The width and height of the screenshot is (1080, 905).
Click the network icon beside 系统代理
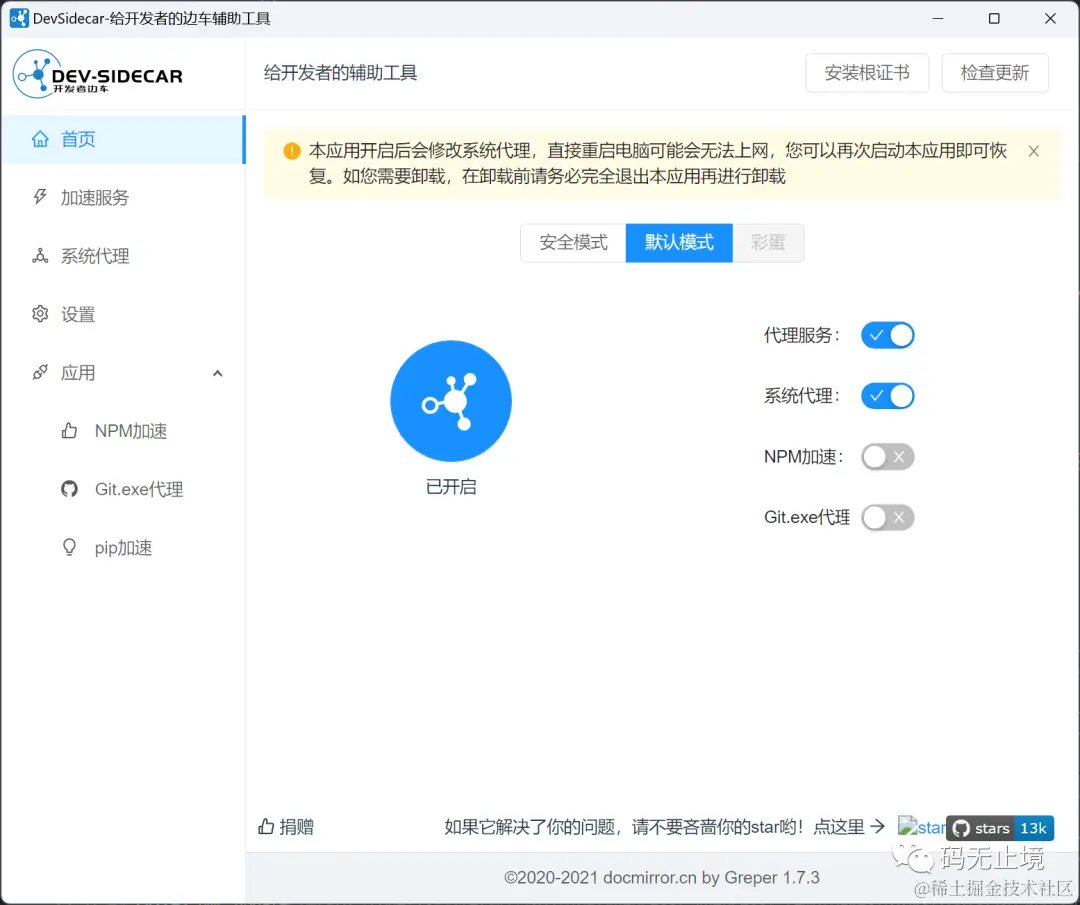pyautogui.click(x=40, y=256)
